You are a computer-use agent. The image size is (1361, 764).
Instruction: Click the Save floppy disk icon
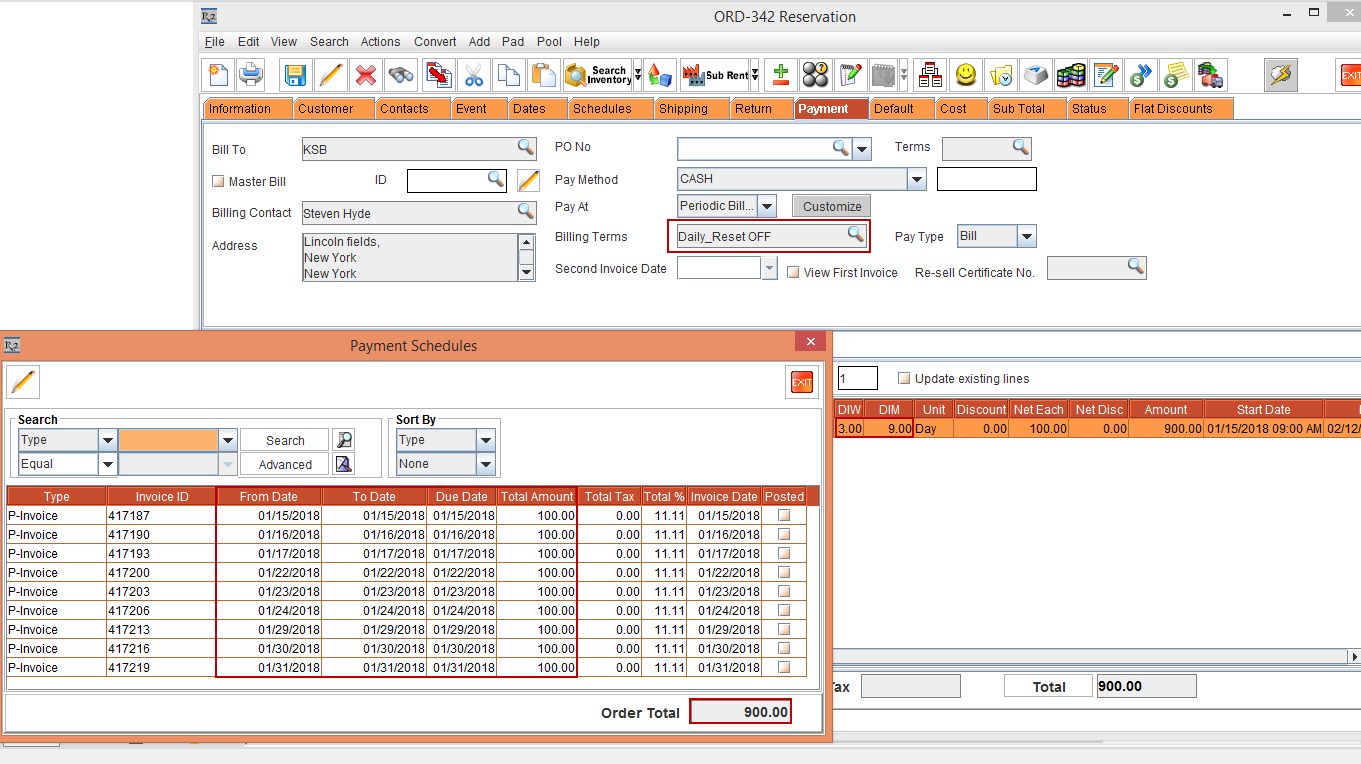(295, 75)
